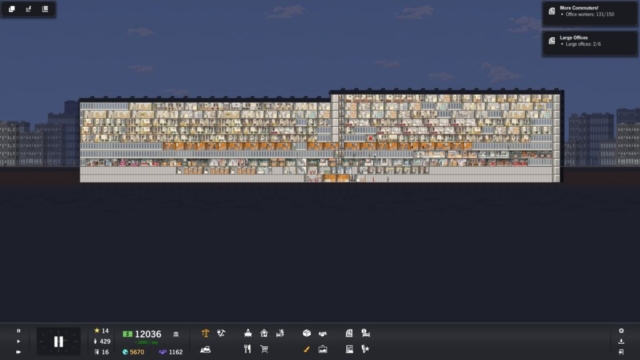The height and width of the screenshot is (360, 640).
Task: Open settings gear at bottom right
Action: tap(621, 331)
